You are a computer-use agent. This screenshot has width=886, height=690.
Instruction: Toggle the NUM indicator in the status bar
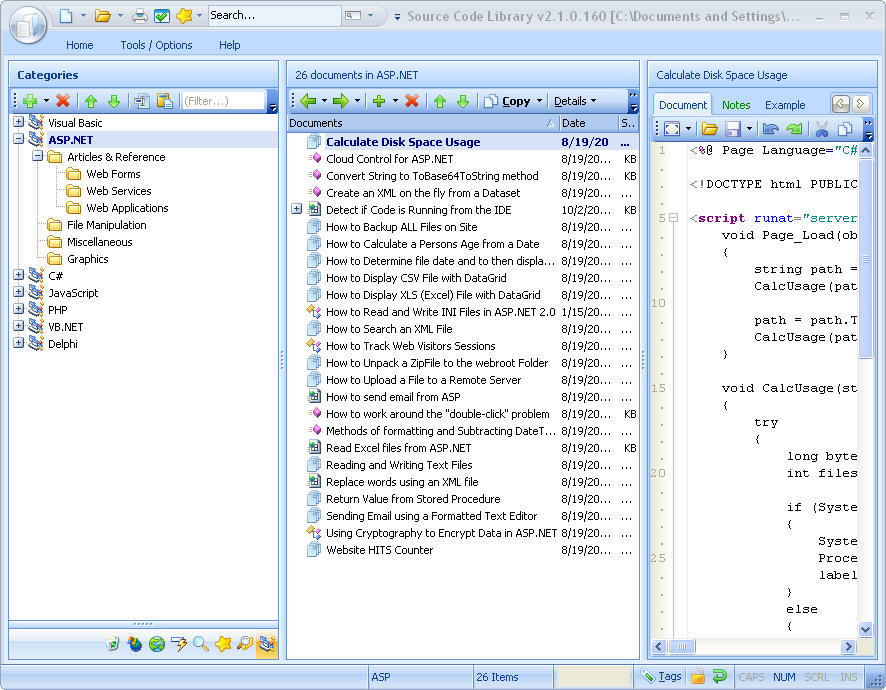[x=784, y=677]
